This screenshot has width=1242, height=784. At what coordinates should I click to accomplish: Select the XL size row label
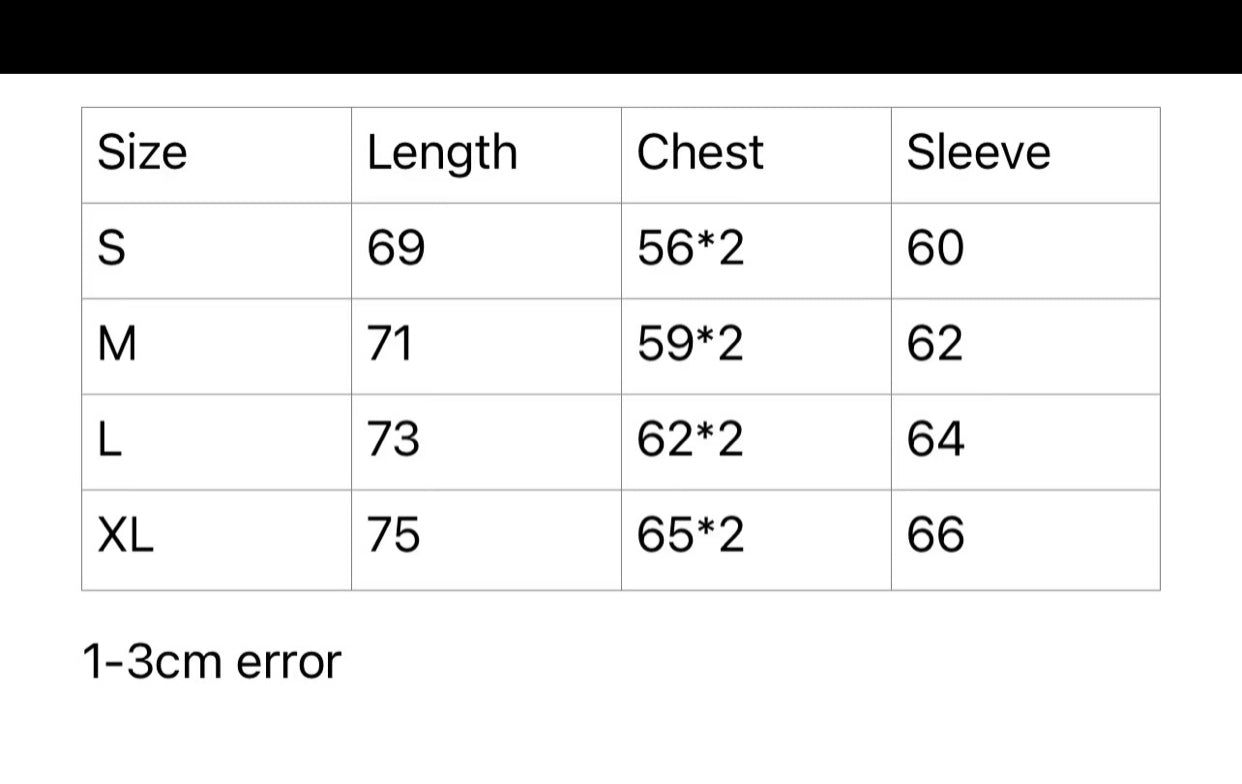[x=126, y=537]
